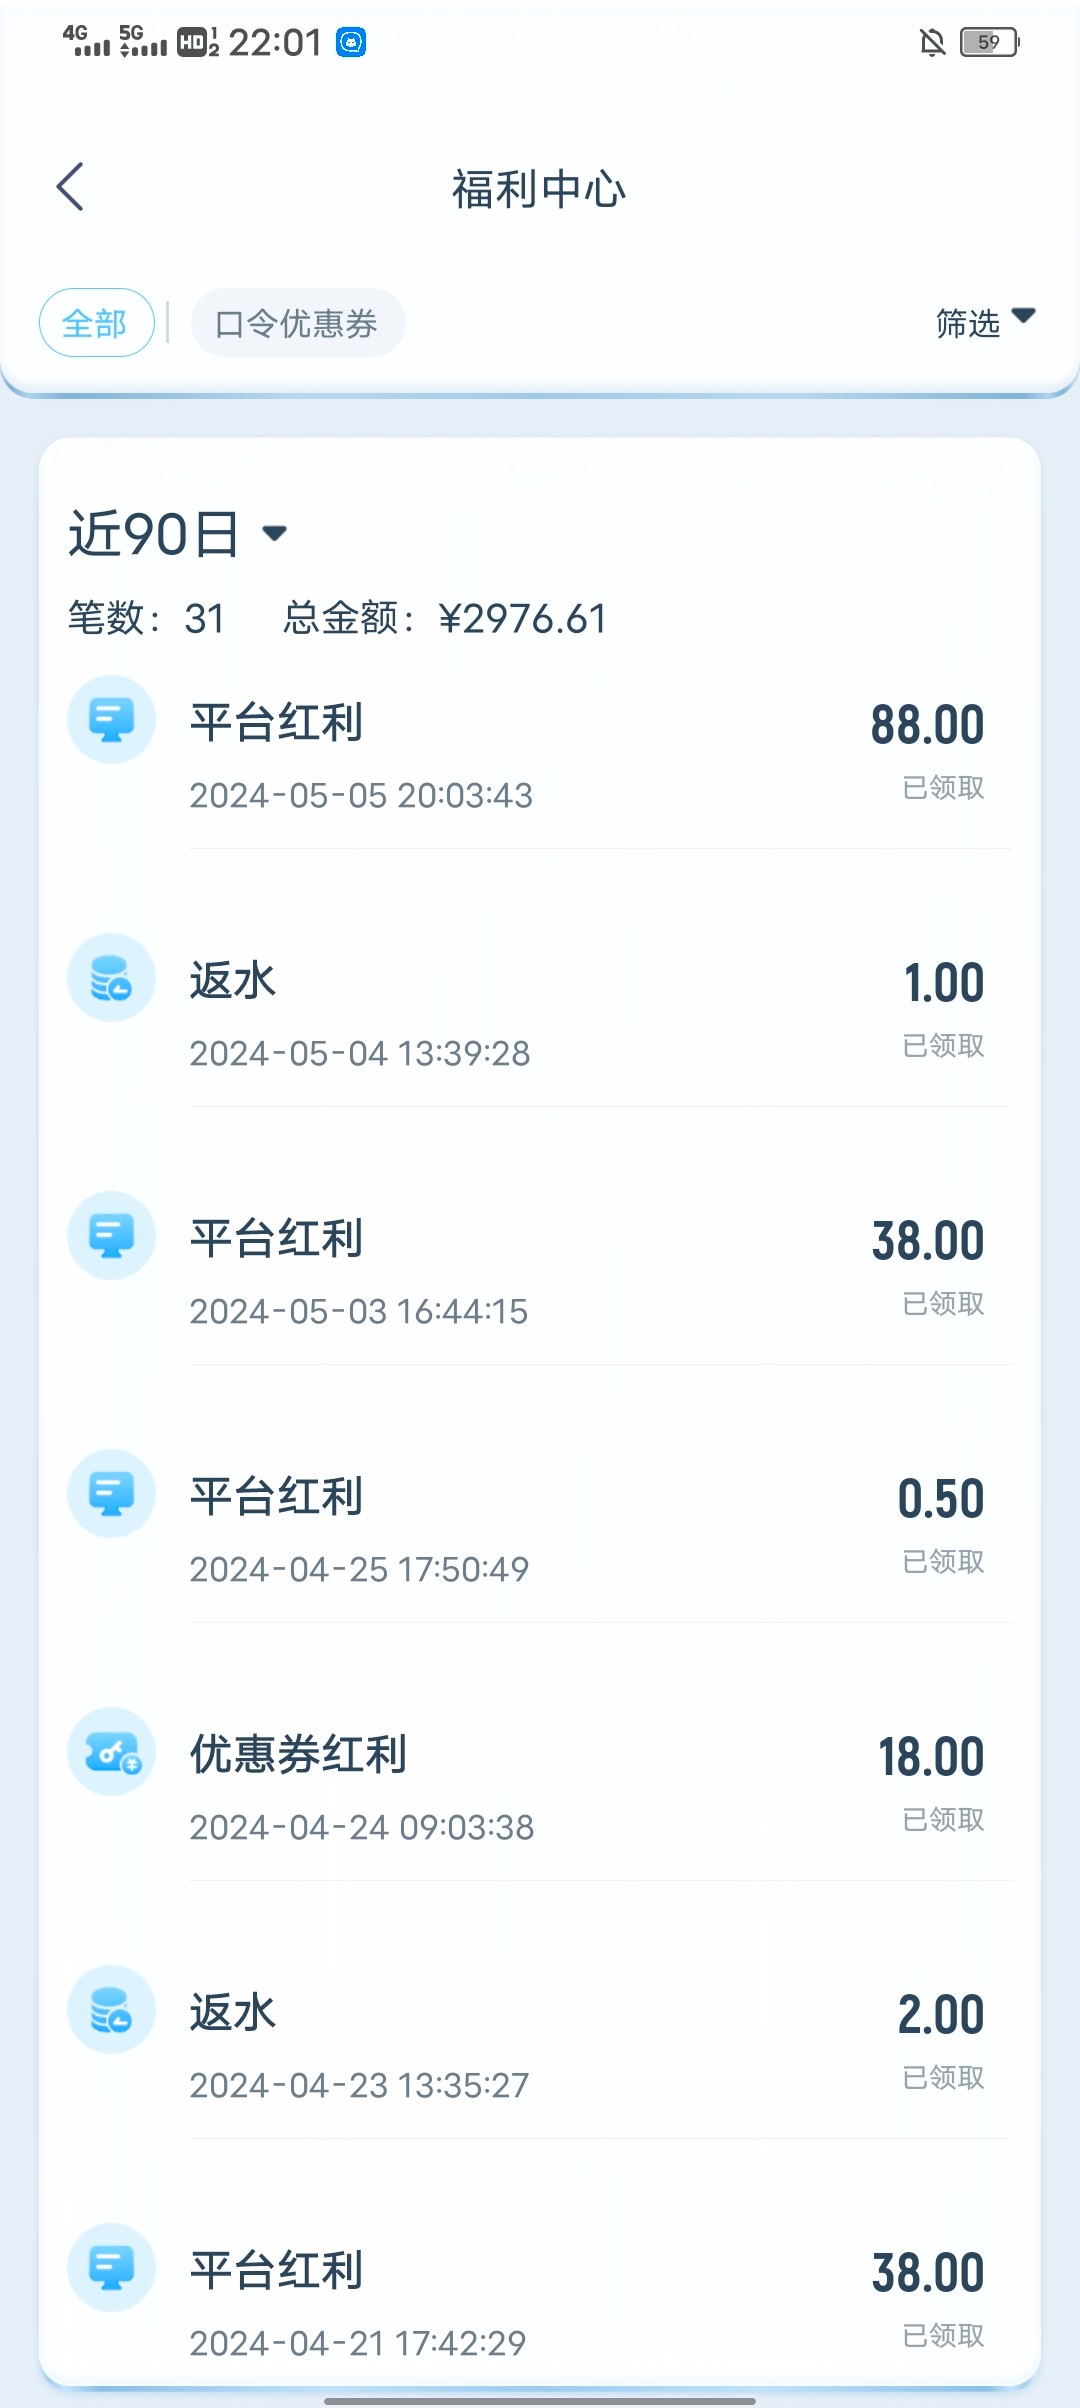Tap the rebate coins icon dated 2024-04-23
This screenshot has height=2408, width=1080.
111,2009
